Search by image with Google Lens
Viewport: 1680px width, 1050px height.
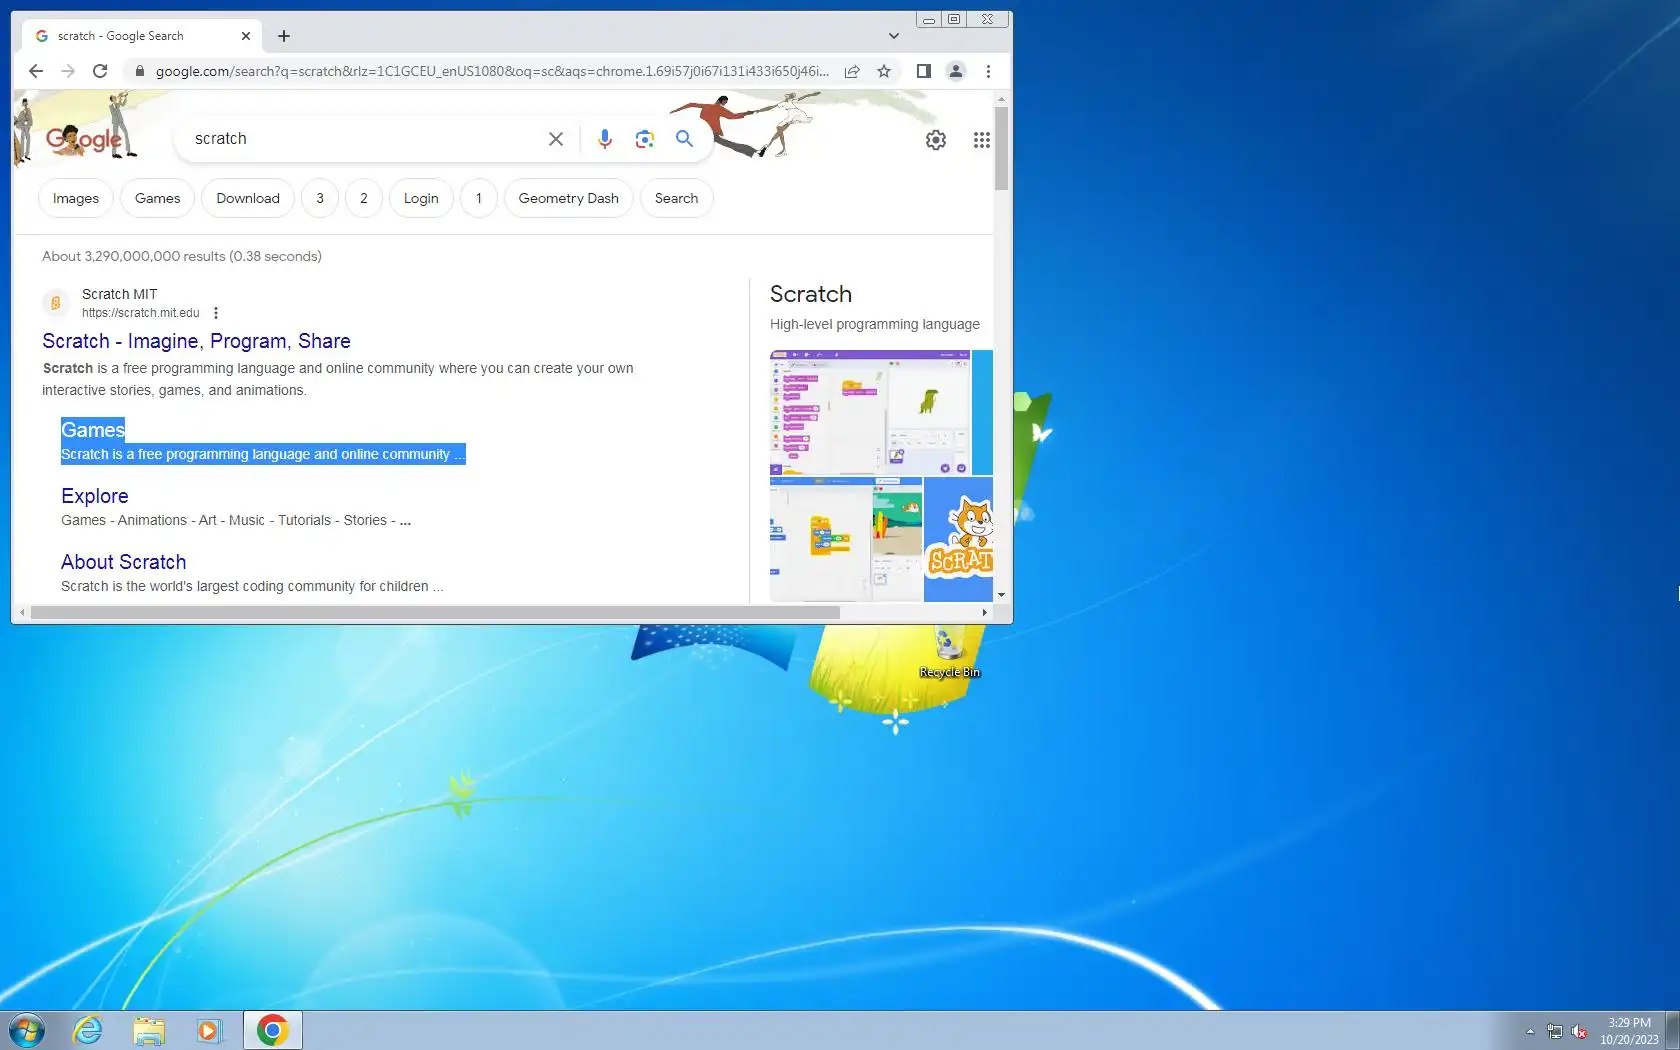click(x=645, y=139)
